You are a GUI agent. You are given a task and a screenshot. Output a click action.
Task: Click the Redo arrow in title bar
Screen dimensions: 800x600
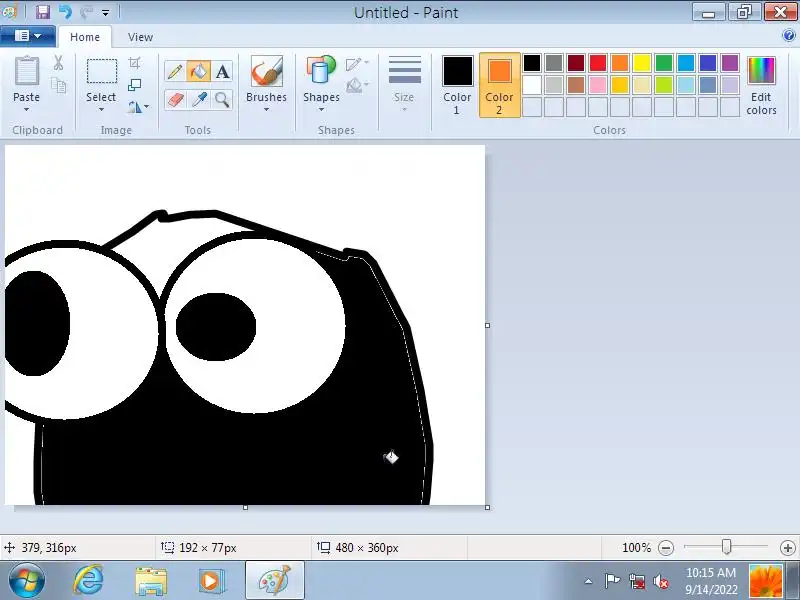pyautogui.click(x=86, y=12)
